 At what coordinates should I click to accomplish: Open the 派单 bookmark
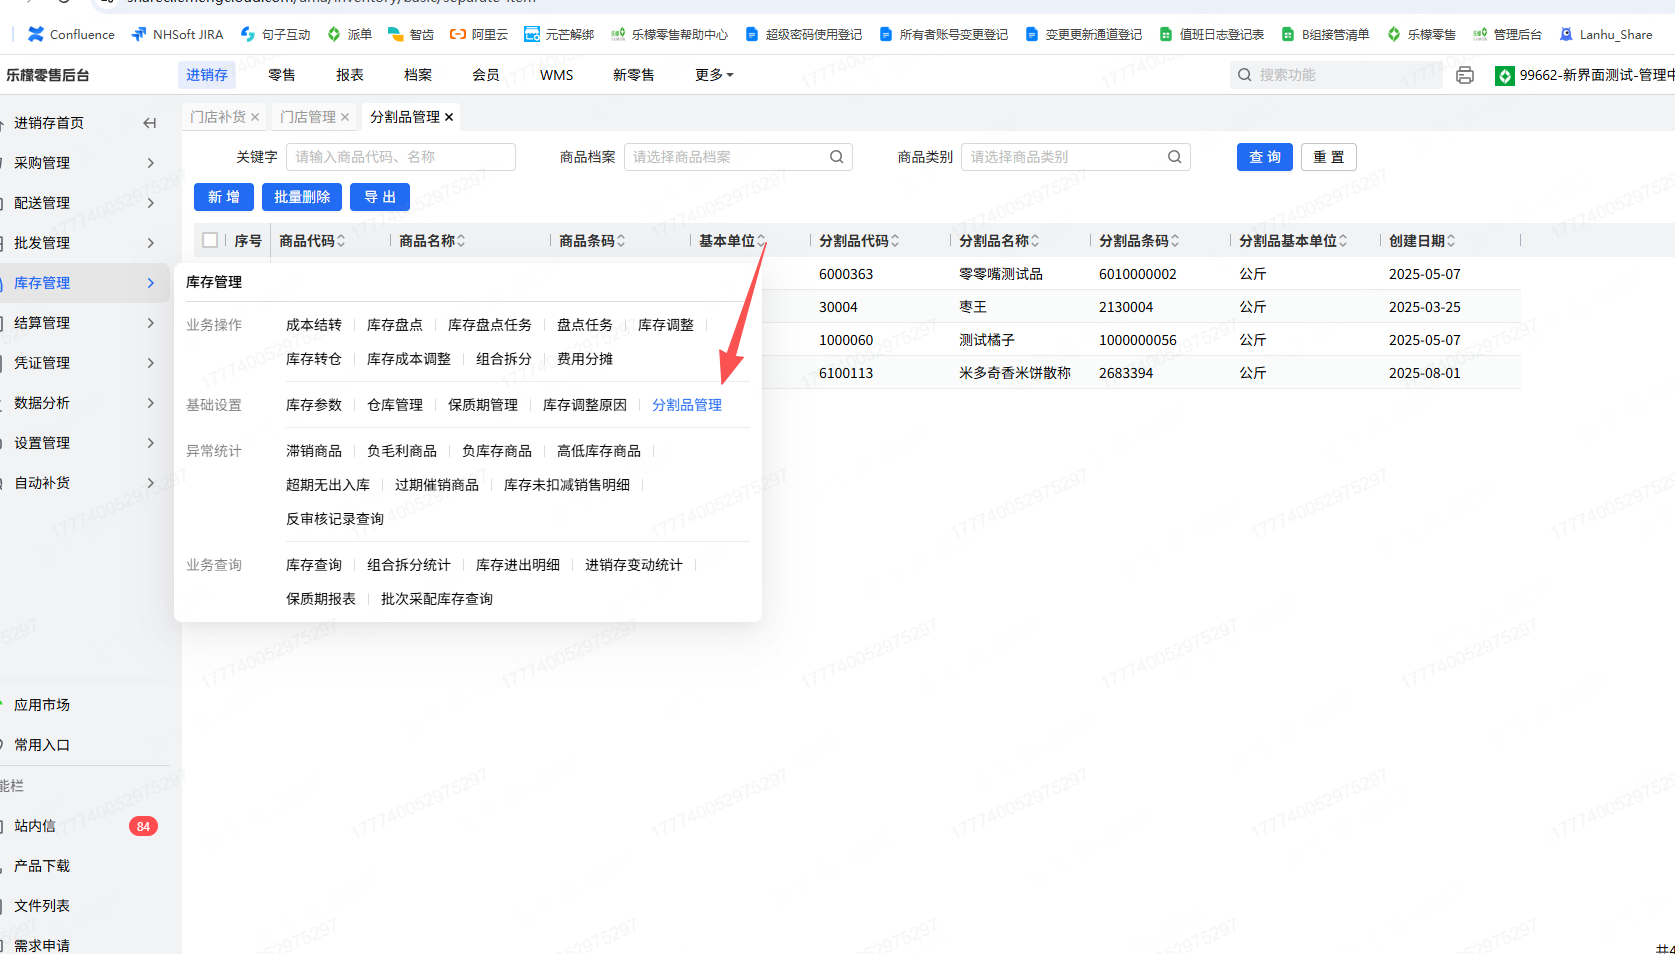point(349,34)
